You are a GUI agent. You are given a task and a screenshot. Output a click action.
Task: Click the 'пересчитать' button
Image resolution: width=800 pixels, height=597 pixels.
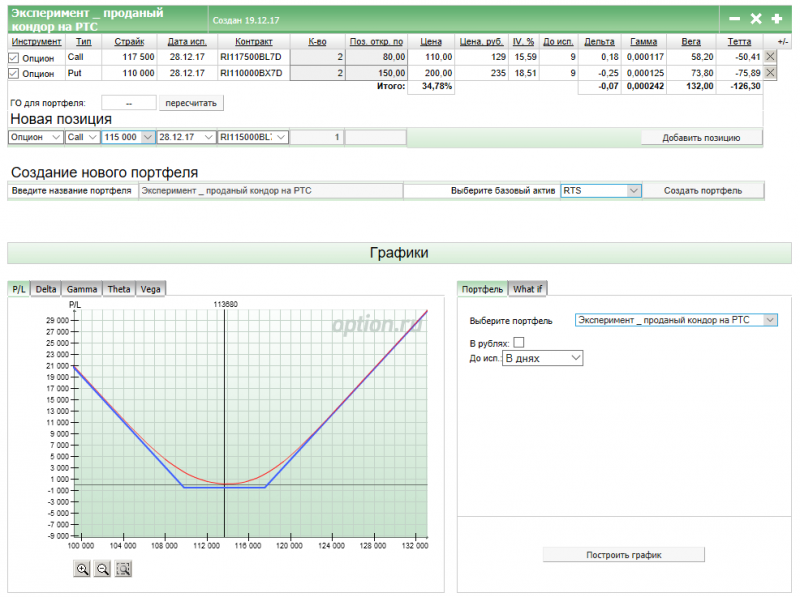pos(192,103)
